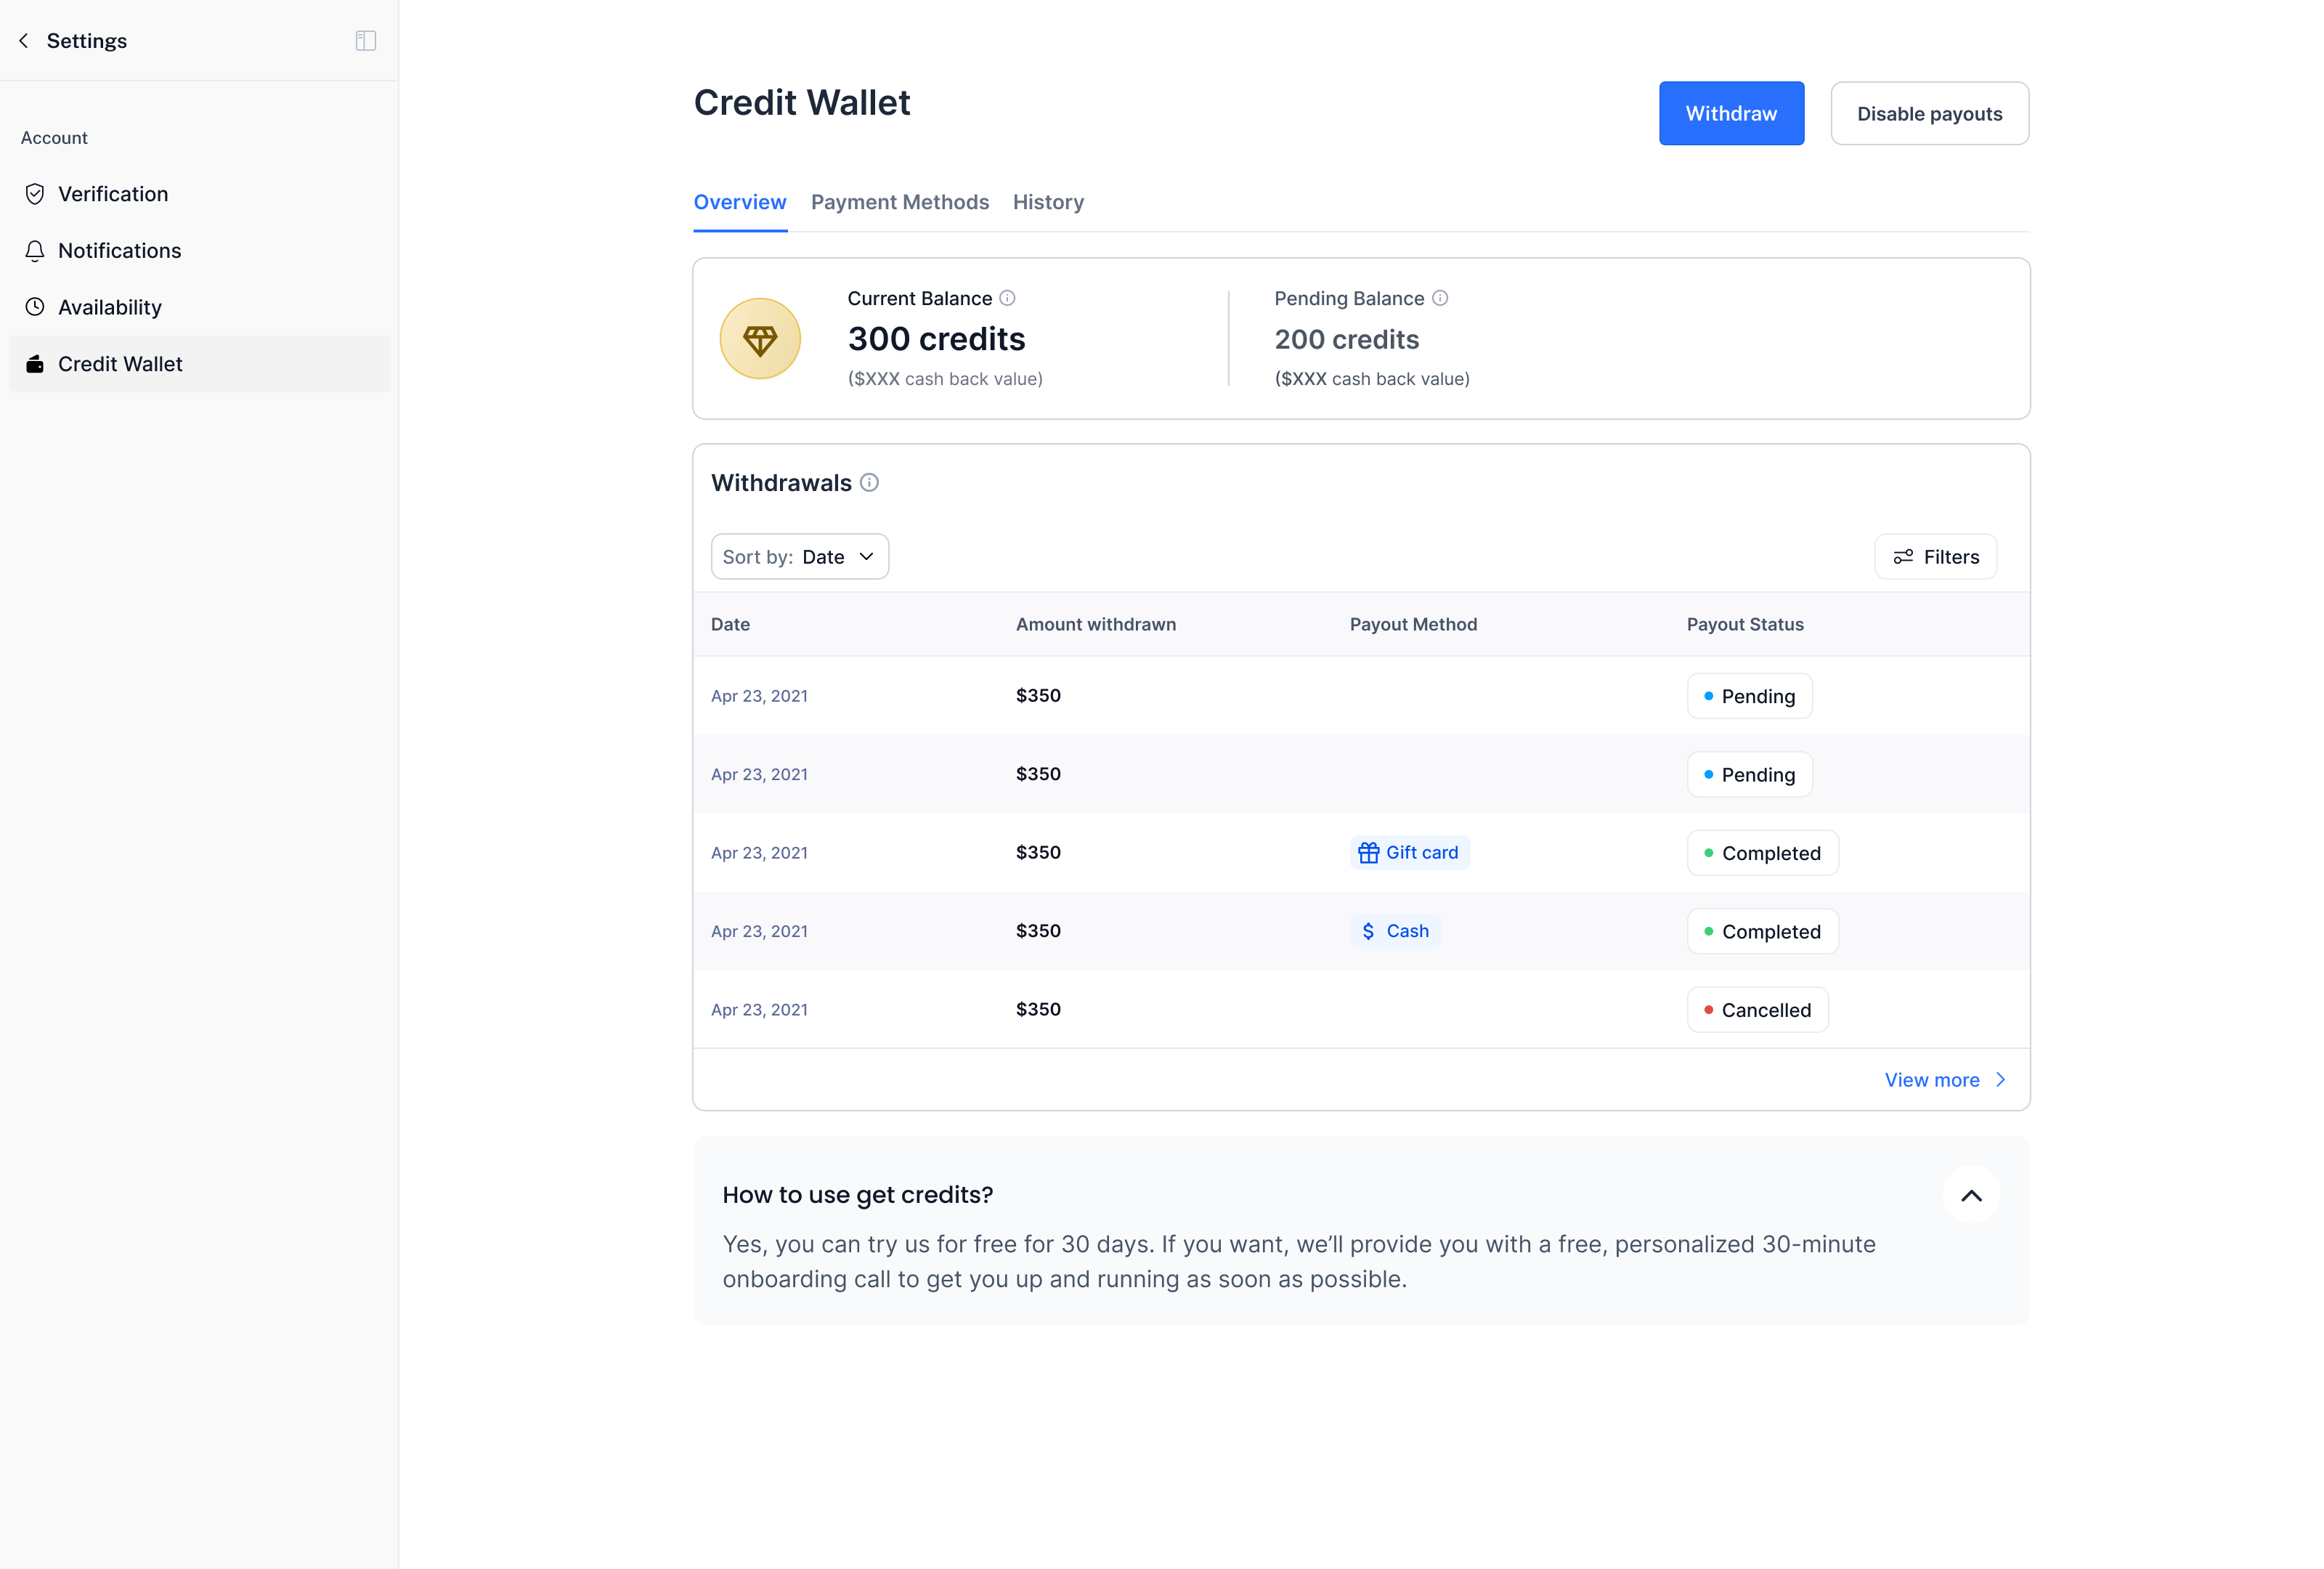Viewport: 2324px width, 1569px height.
Task: Click the gold diamond credits icon
Action: (760, 339)
